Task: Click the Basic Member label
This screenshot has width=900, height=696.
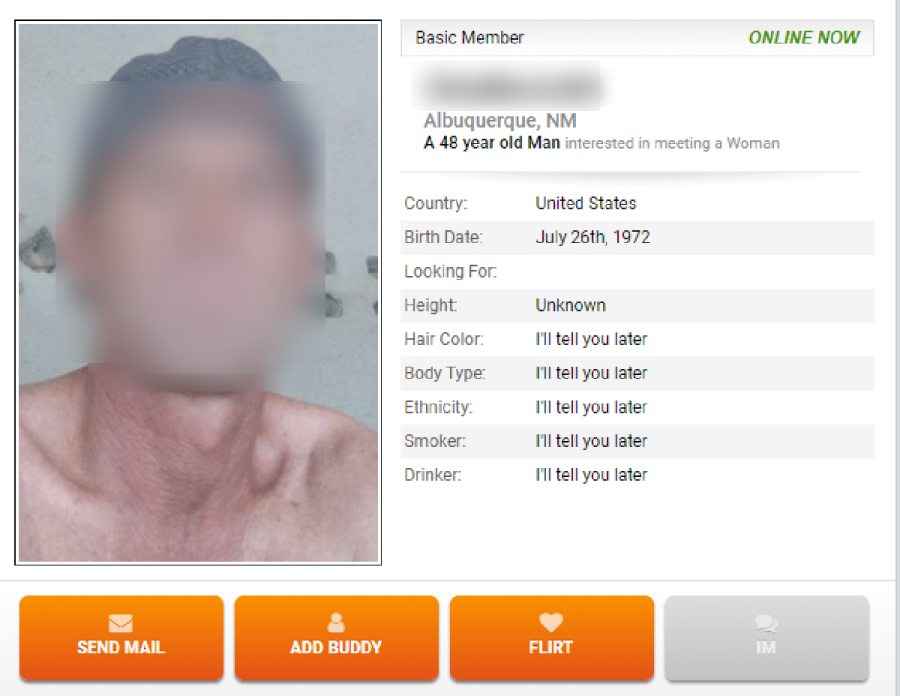Action: (x=470, y=38)
